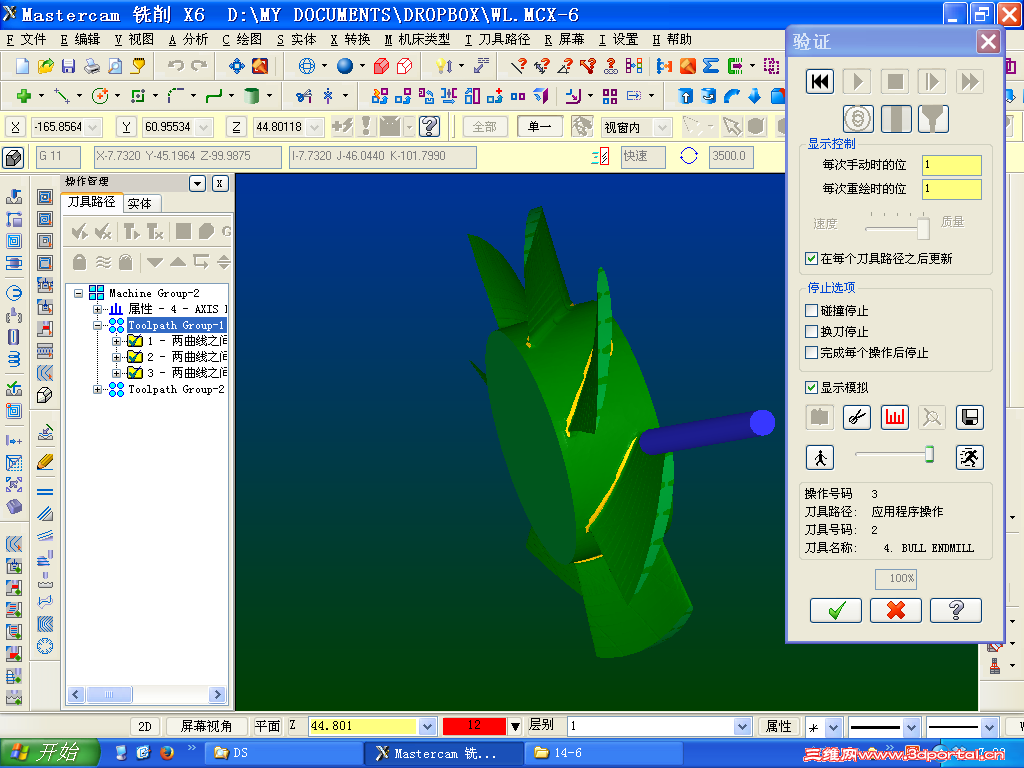This screenshot has height=768, width=1024.
Task: Restart verification with the rewind button
Action: pyautogui.click(x=820, y=82)
